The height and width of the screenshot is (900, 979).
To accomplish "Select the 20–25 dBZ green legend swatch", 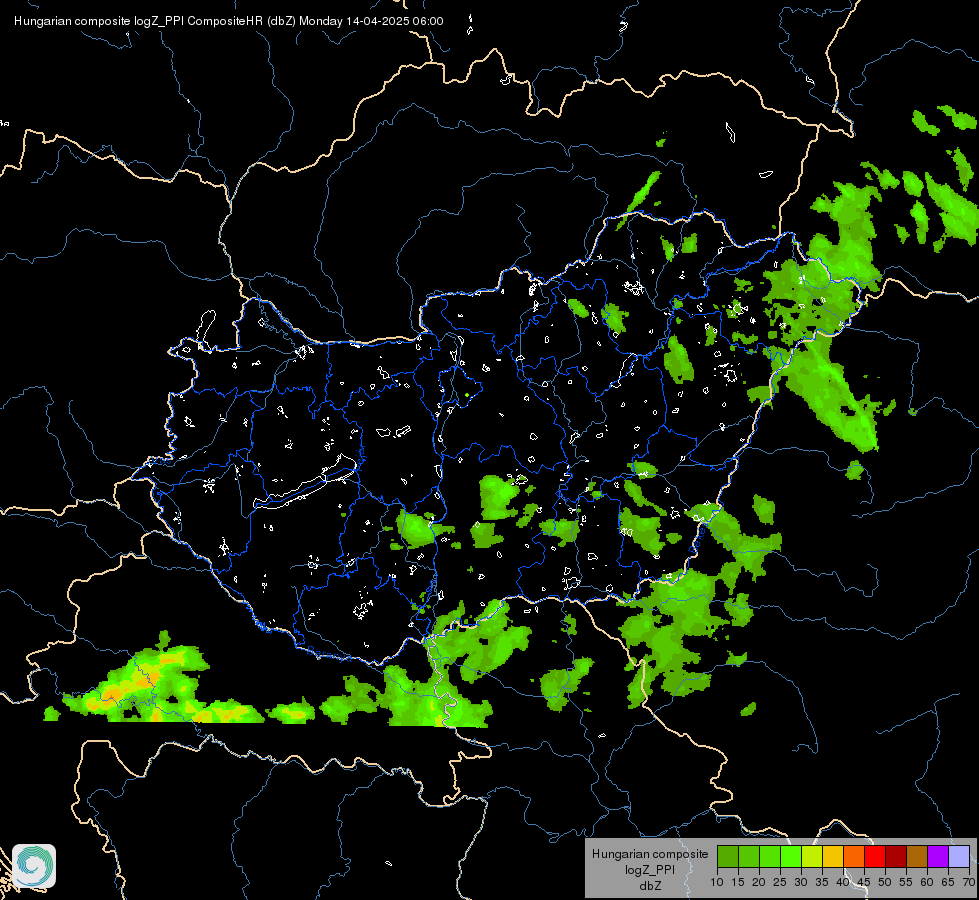I will 770,856.
